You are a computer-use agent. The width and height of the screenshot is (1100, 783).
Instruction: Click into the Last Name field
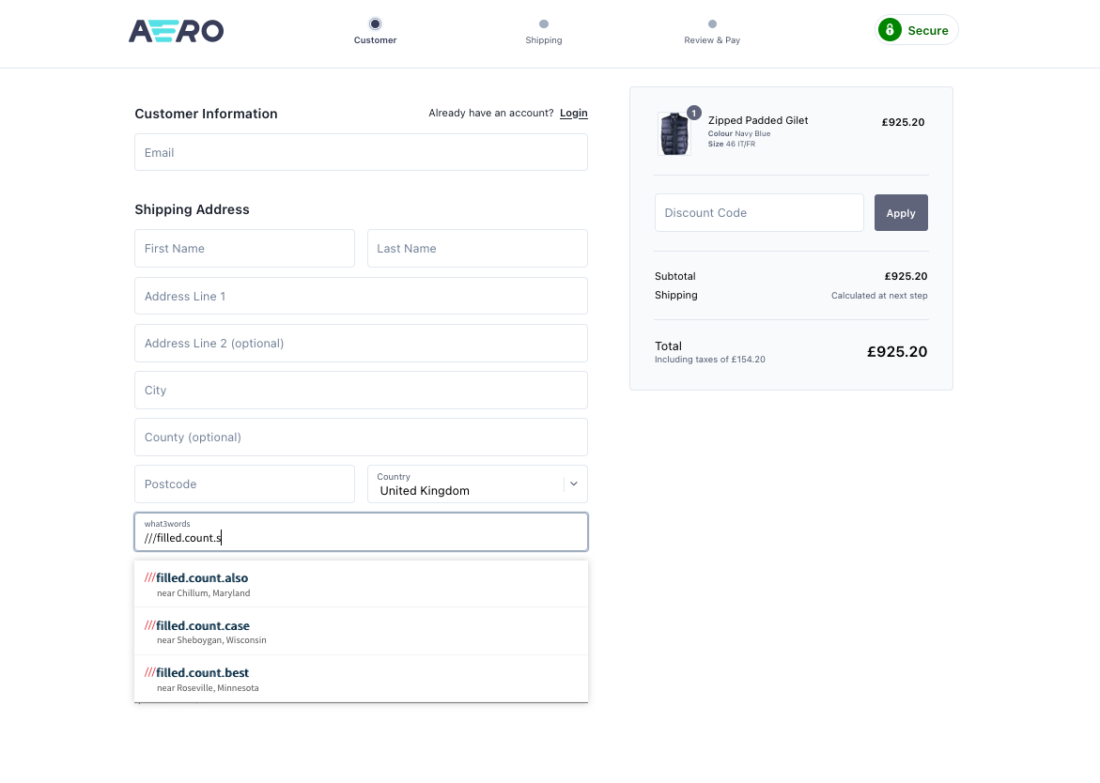(x=477, y=248)
